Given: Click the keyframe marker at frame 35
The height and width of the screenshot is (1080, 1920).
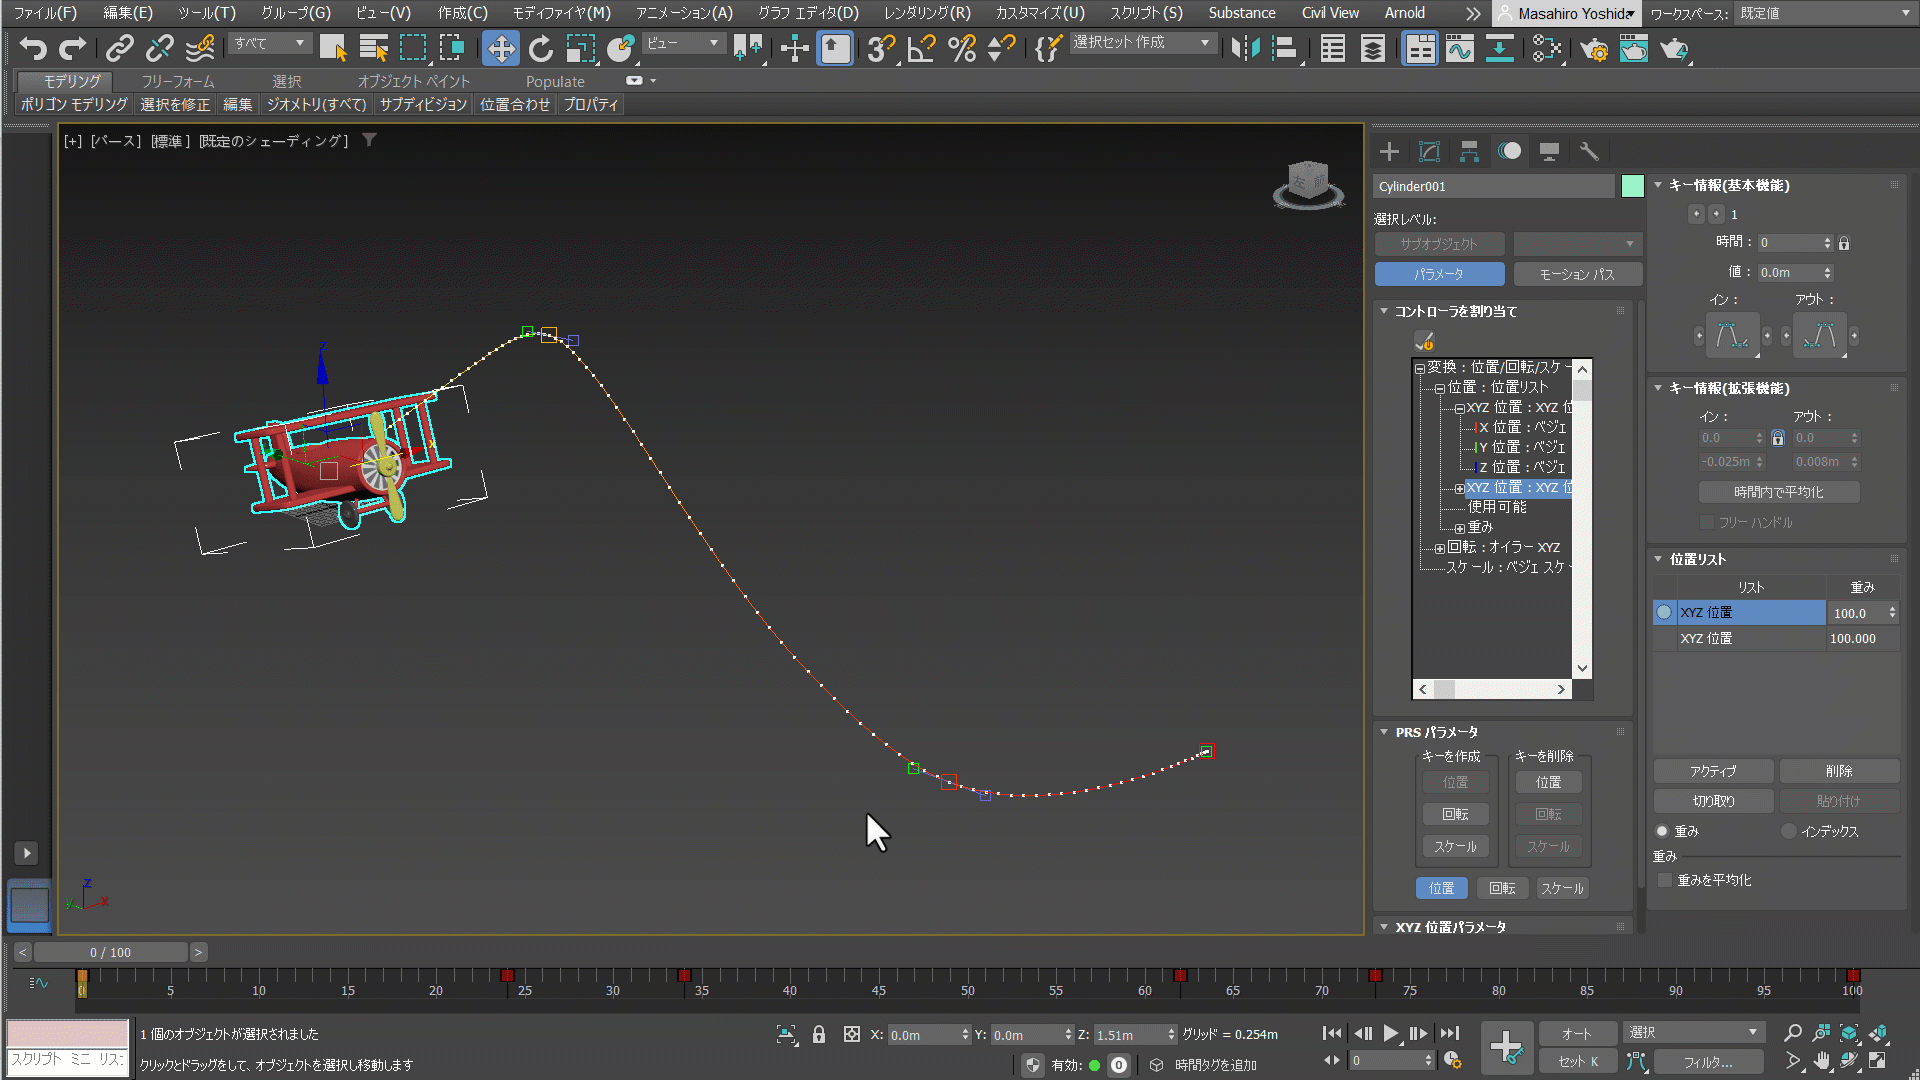Looking at the screenshot, I should [x=684, y=975].
